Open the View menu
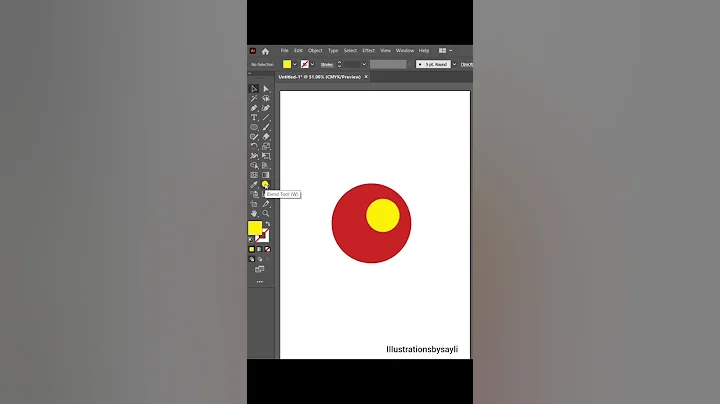 (385, 50)
